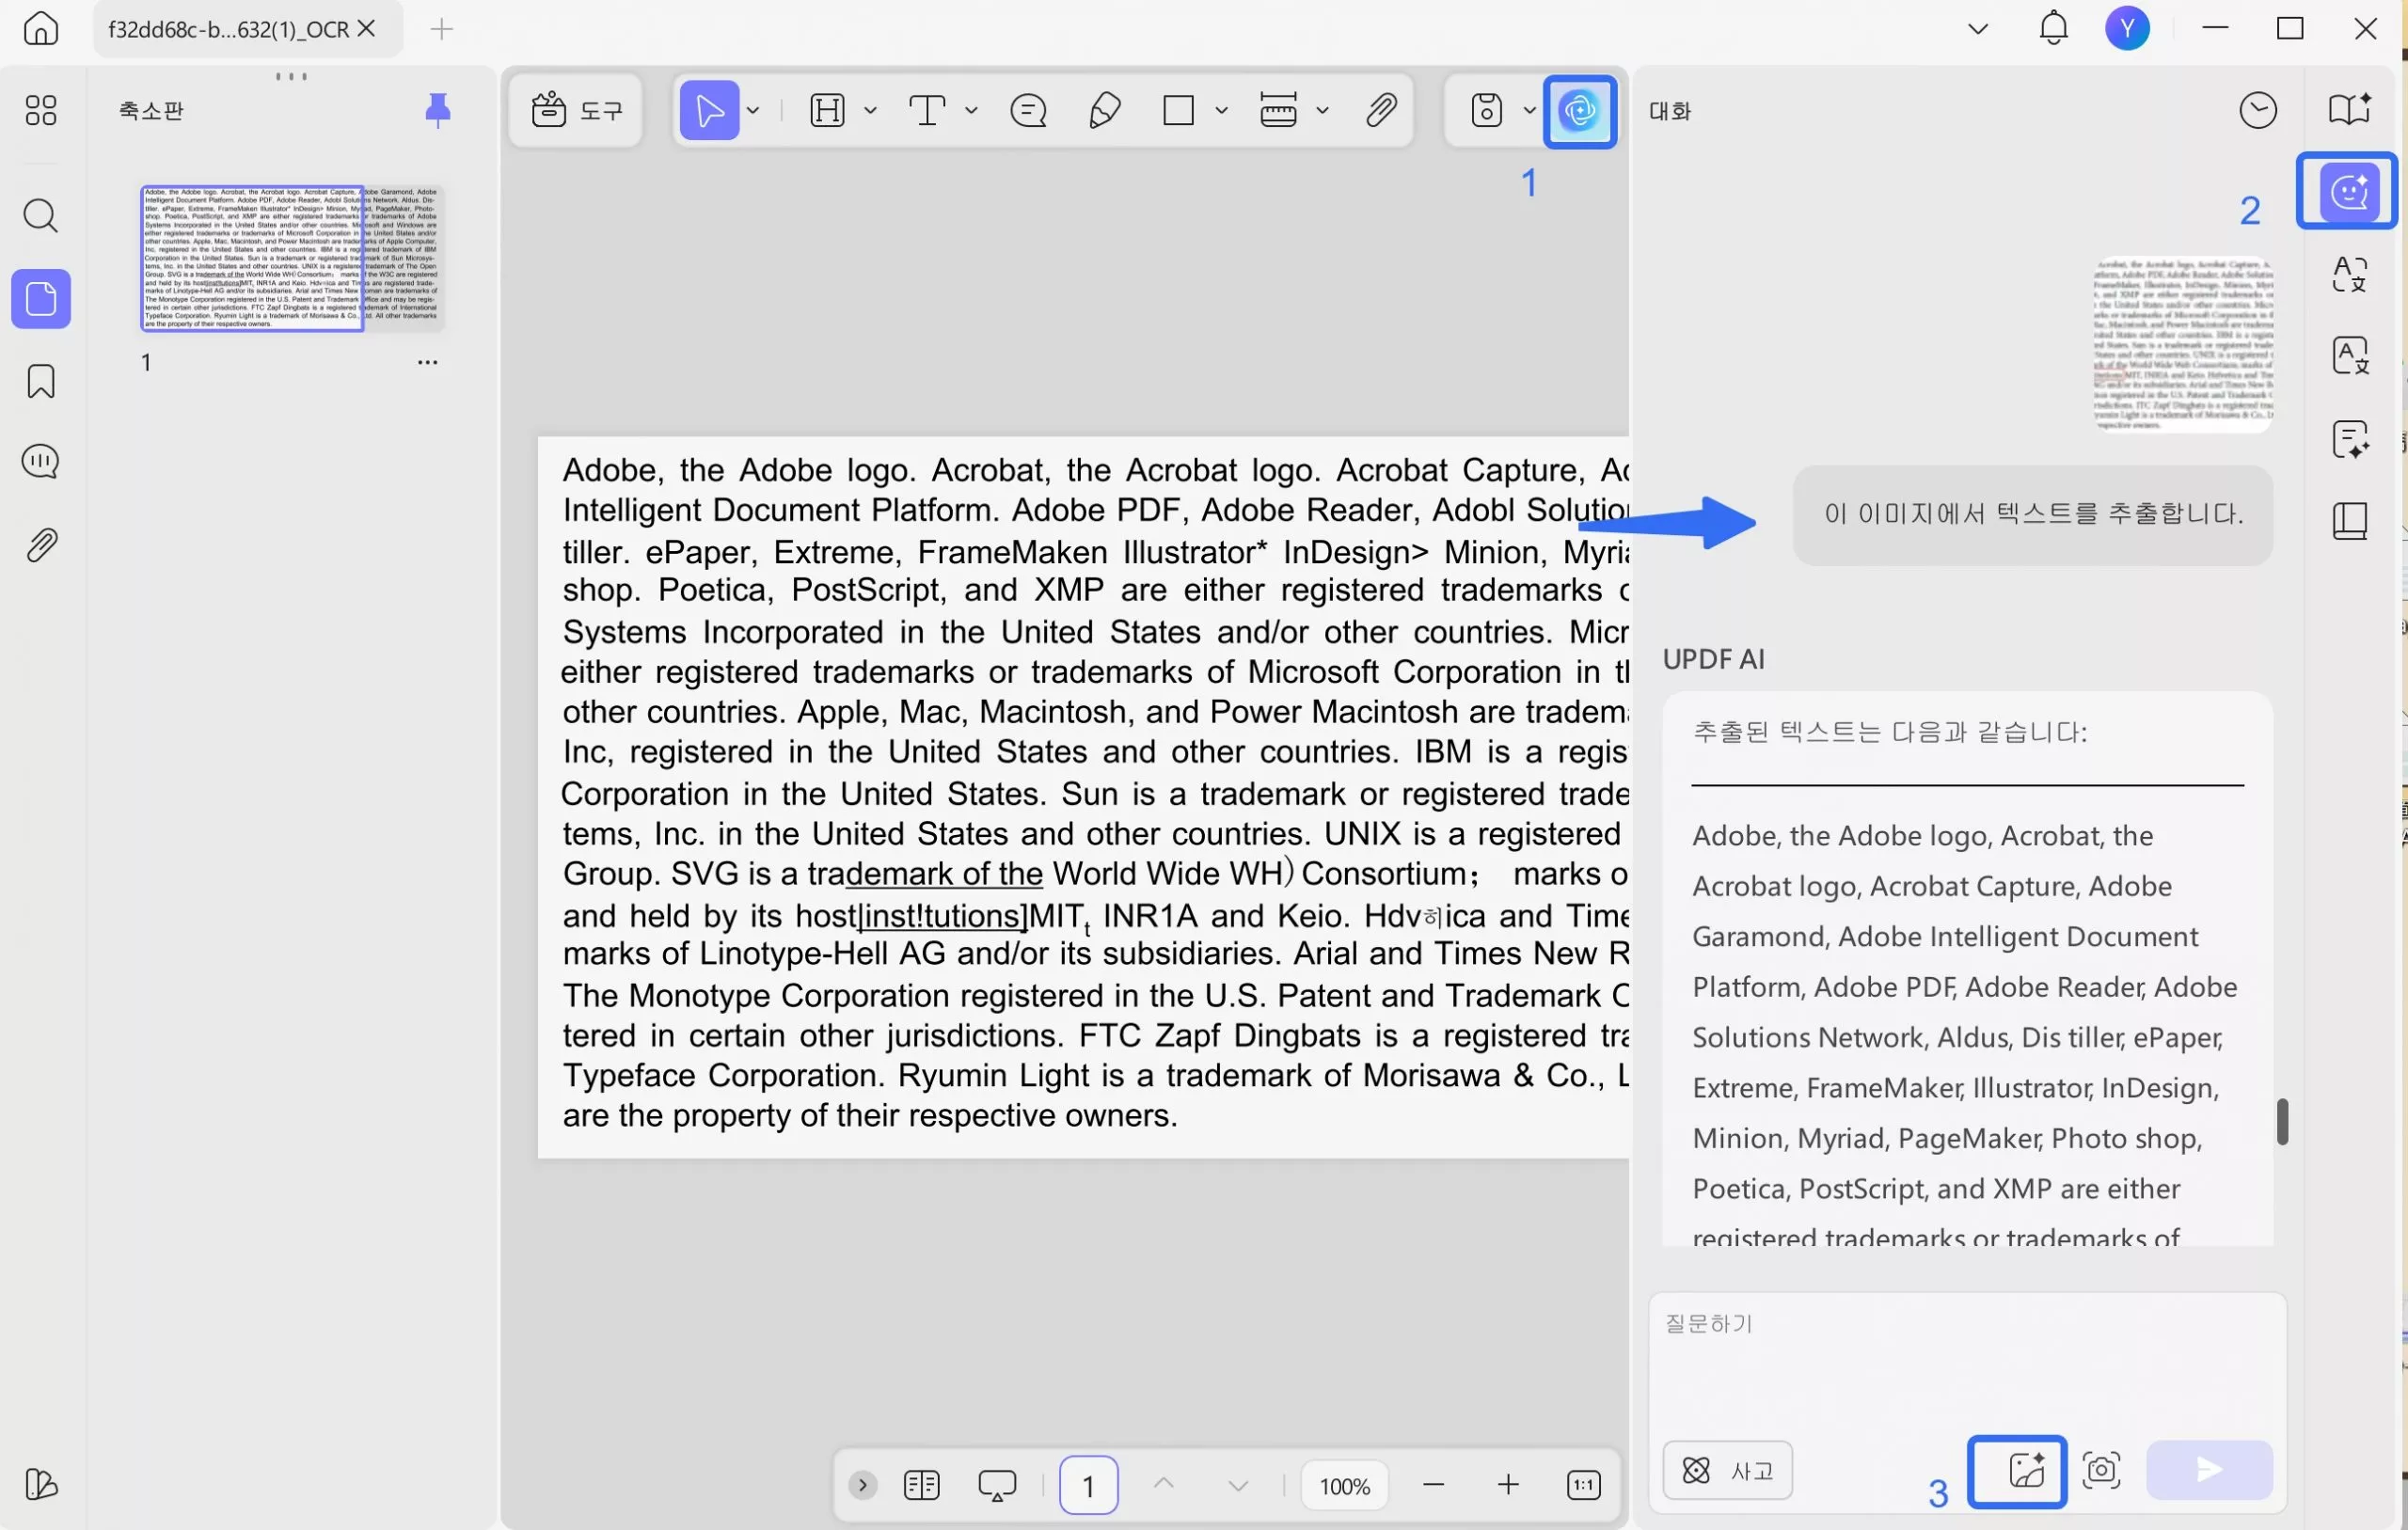
Task: Close the f32dd68c OCR document tab
Action: (366, 28)
